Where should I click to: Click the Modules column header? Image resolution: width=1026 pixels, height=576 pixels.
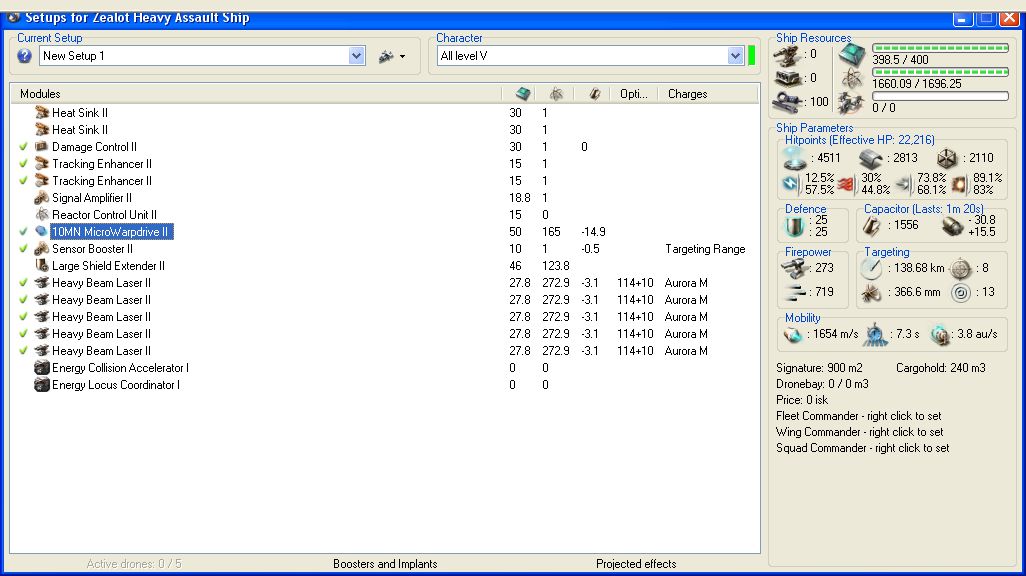256,94
